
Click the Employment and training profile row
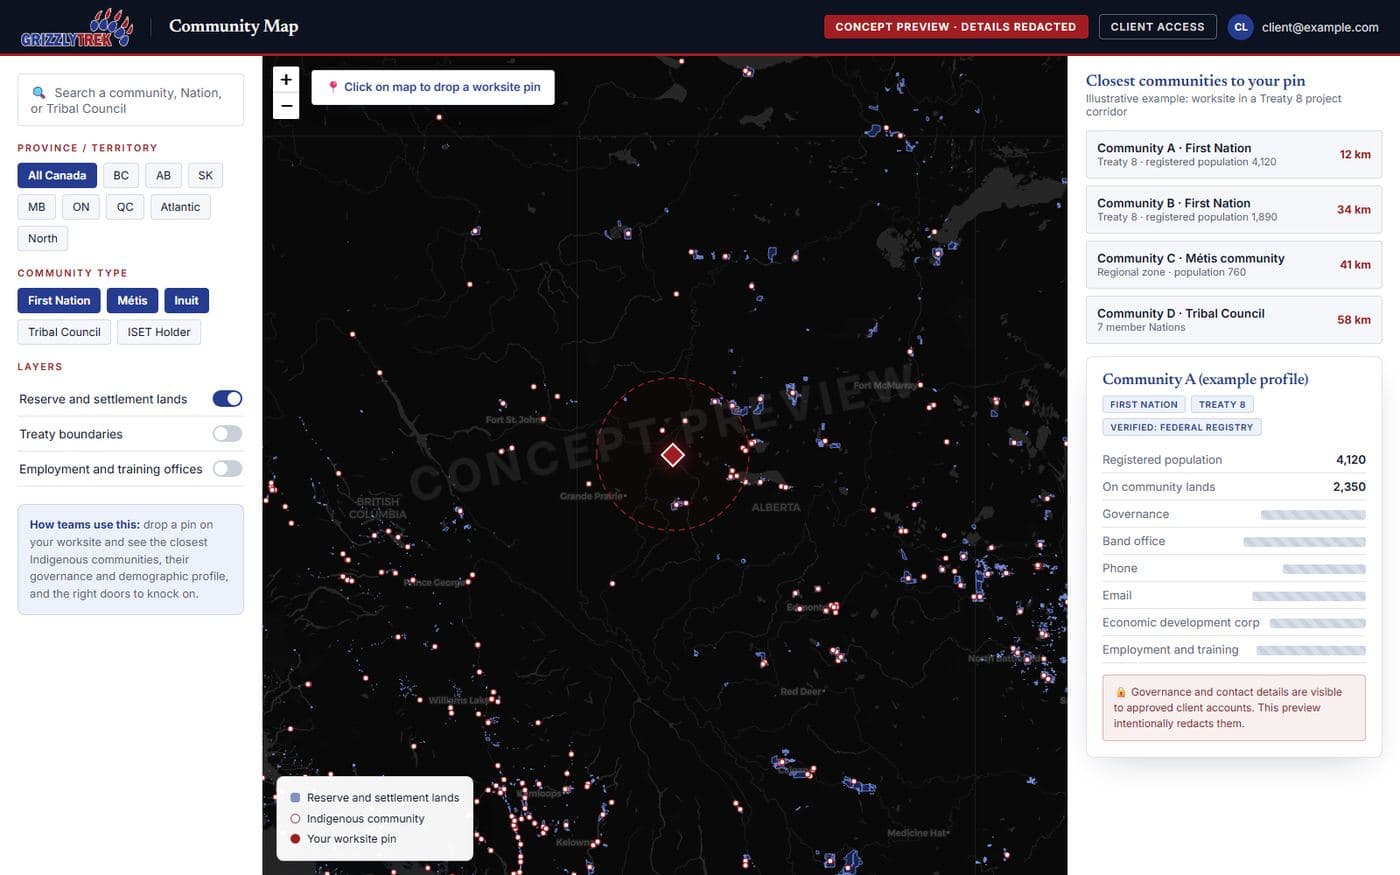click(1234, 650)
